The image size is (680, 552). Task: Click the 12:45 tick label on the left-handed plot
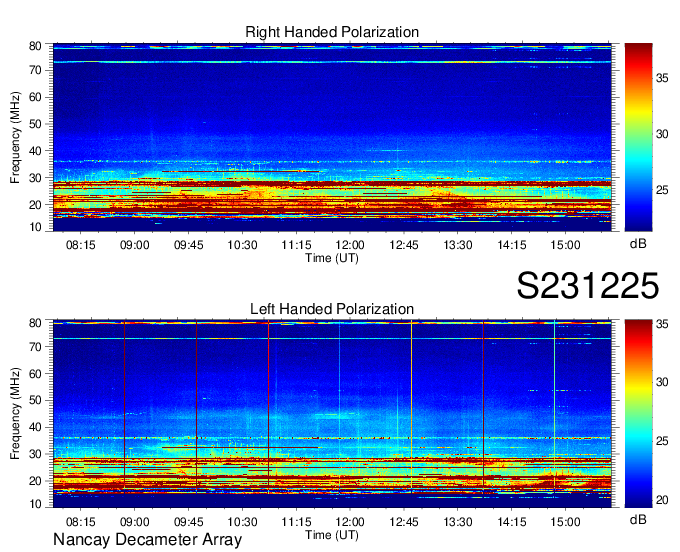(x=404, y=522)
